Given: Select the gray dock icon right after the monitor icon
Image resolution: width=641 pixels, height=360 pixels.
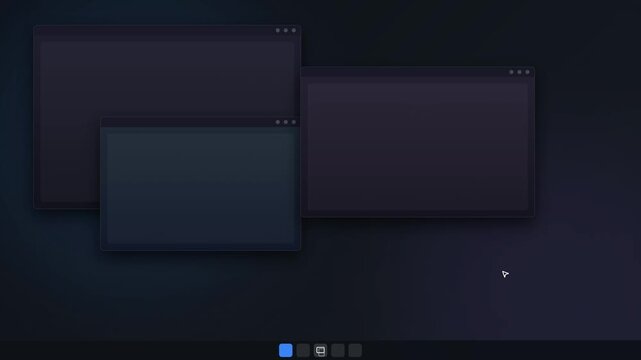Looking at the screenshot, I should click(338, 350).
